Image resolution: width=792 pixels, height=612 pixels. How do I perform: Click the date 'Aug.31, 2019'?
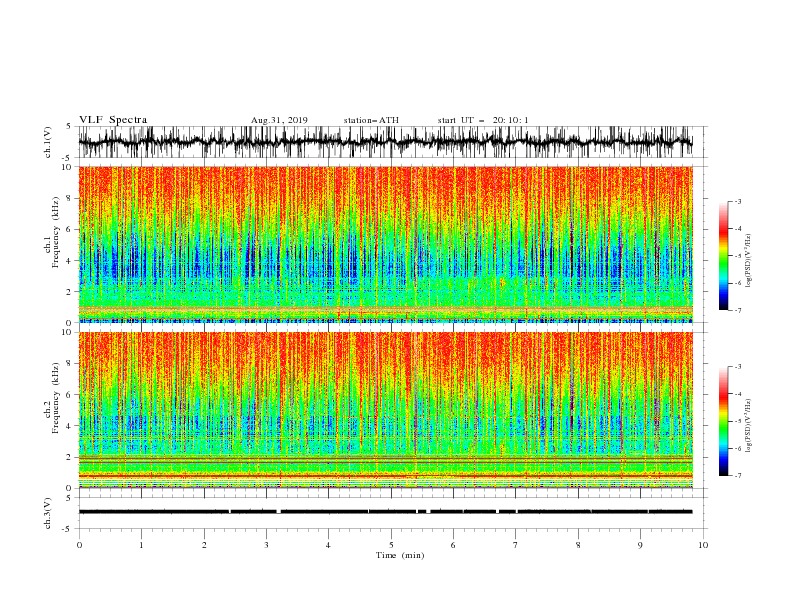(x=279, y=120)
